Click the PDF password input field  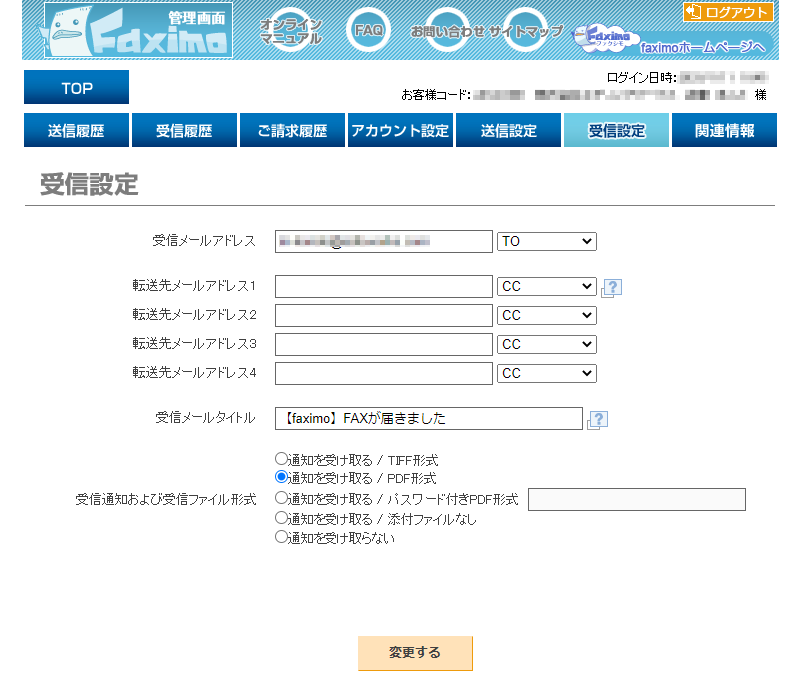click(x=636, y=499)
